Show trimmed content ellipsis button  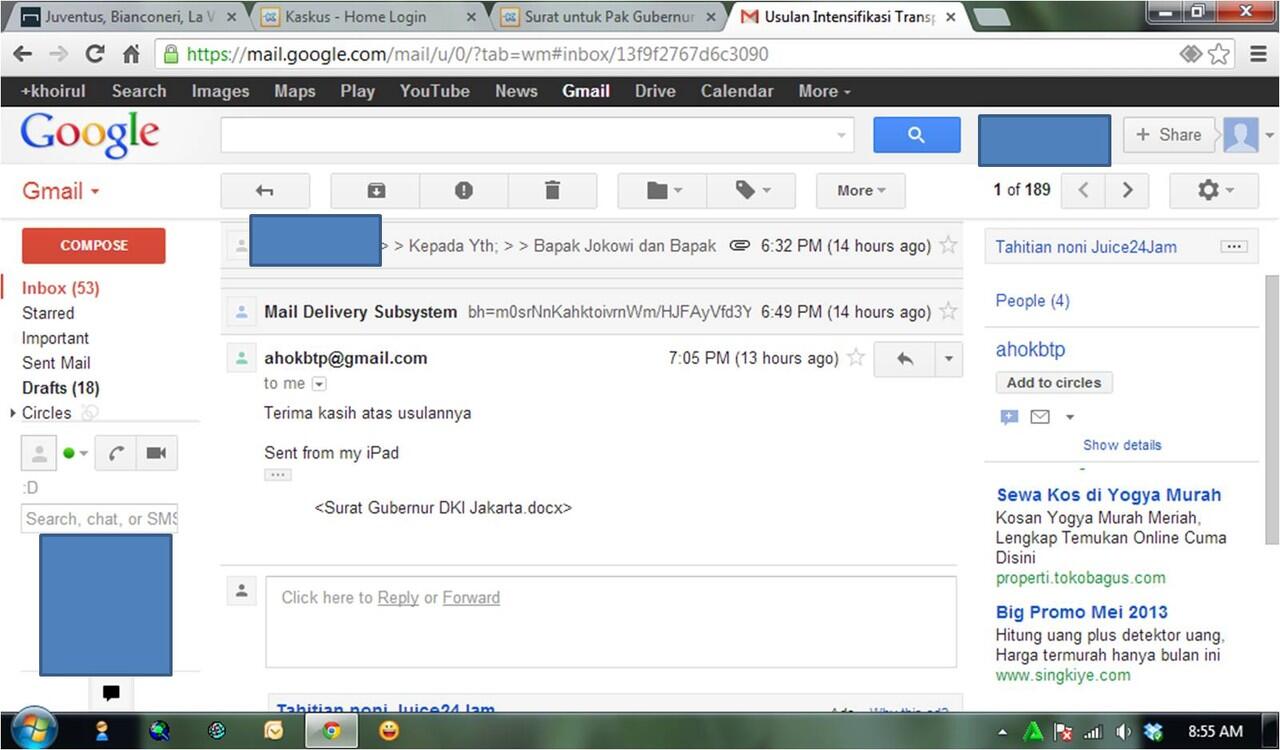click(x=278, y=475)
